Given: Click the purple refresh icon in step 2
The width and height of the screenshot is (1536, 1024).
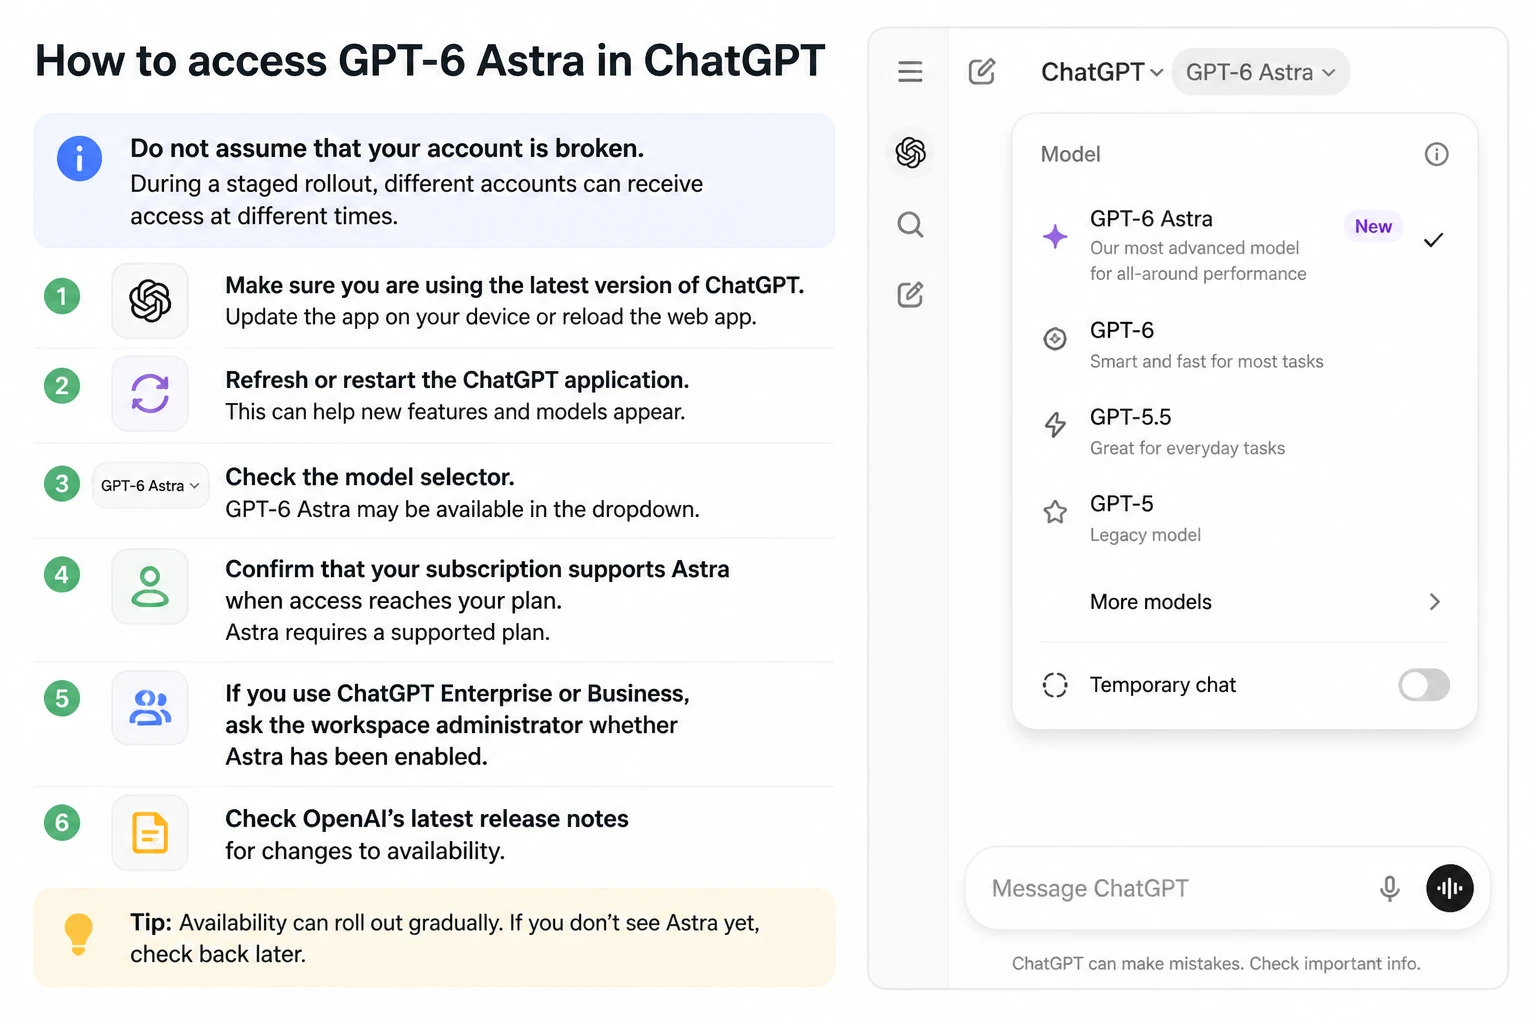Looking at the screenshot, I should point(150,394).
